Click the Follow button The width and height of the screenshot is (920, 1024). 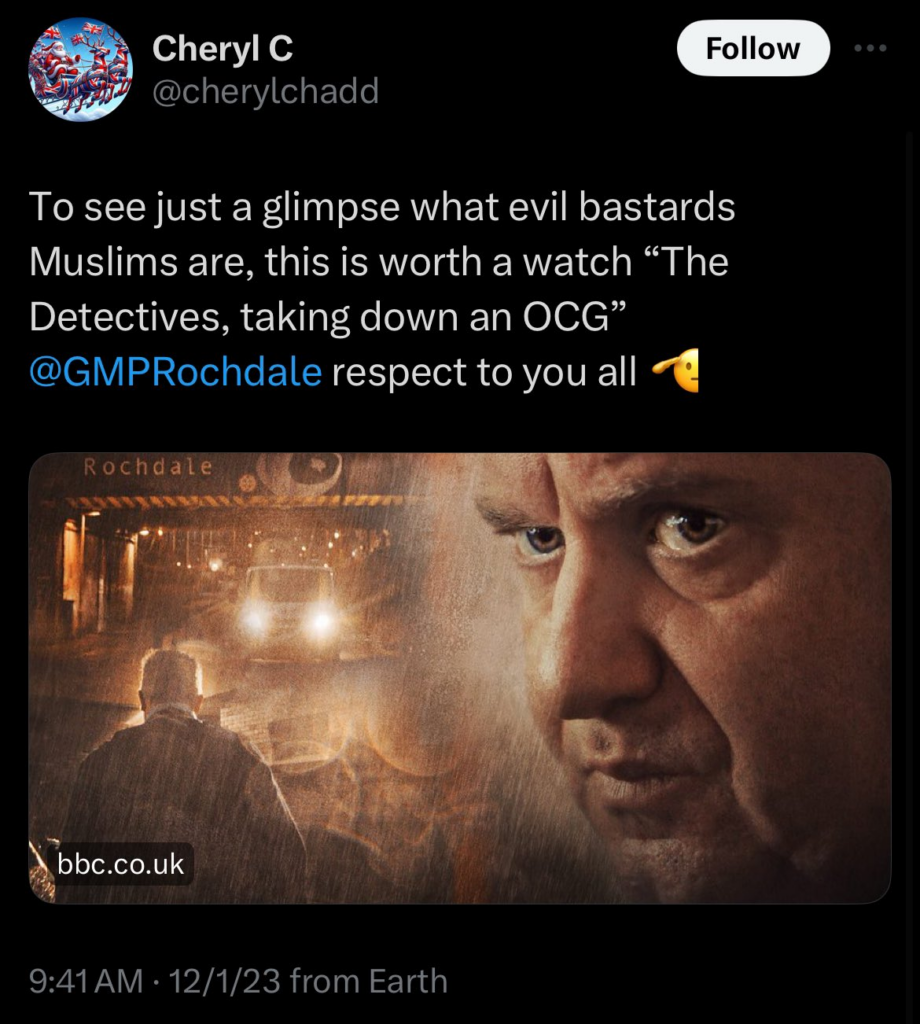(x=752, y=49)
